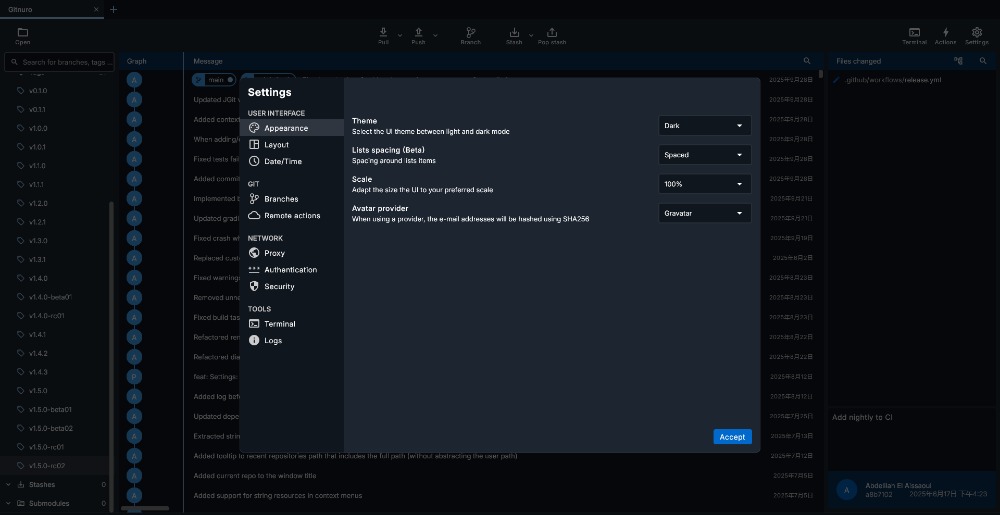Click the Actions lightning bolt icon
Viewport: 1000px width, 515px height.
click(946, 34)
